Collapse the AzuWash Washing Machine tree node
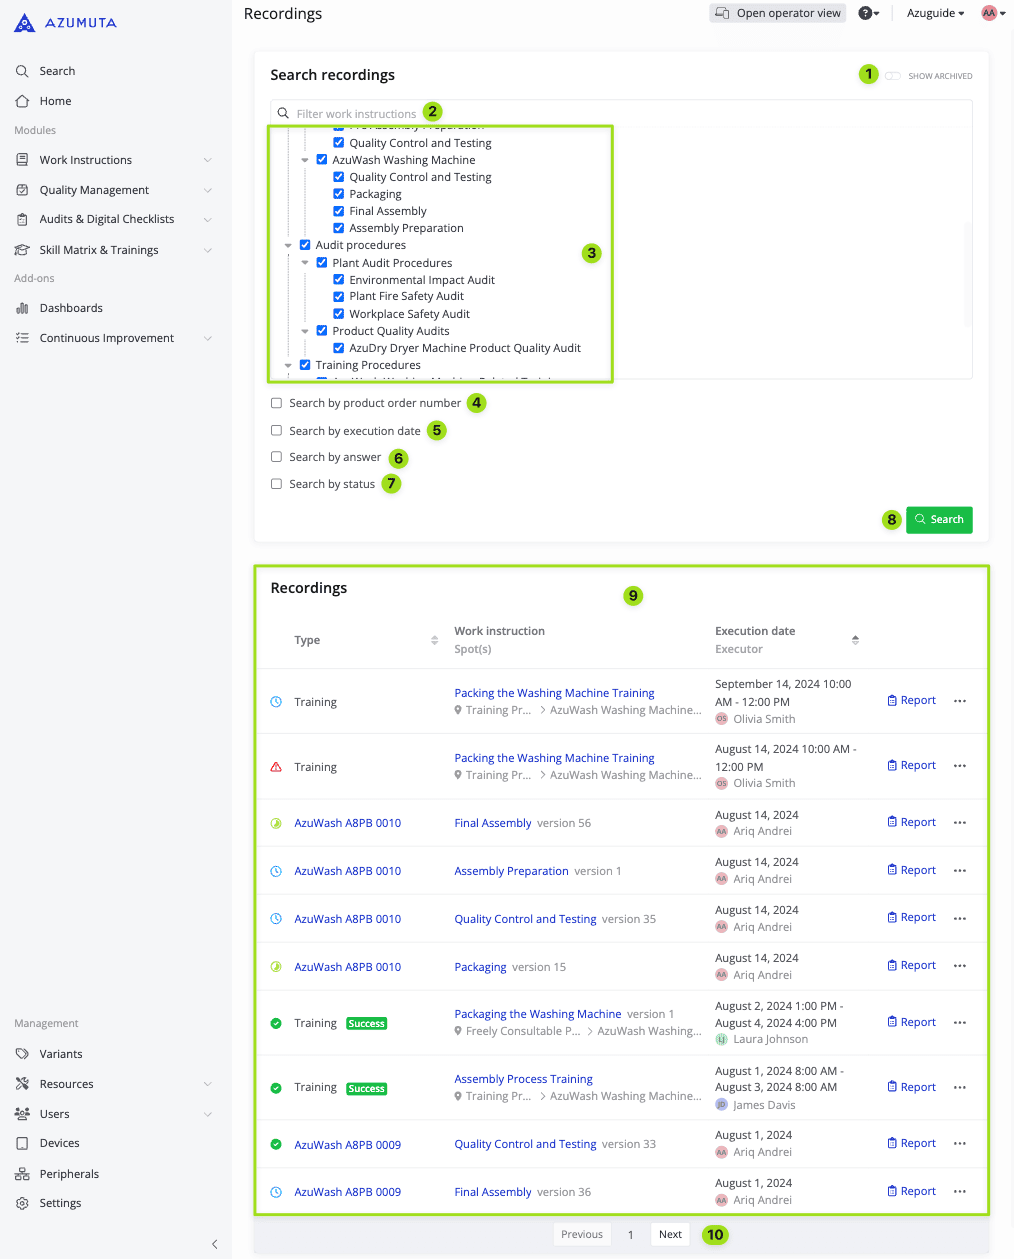This screenshot has width=1014, height=1259. [x=306, y=159]
